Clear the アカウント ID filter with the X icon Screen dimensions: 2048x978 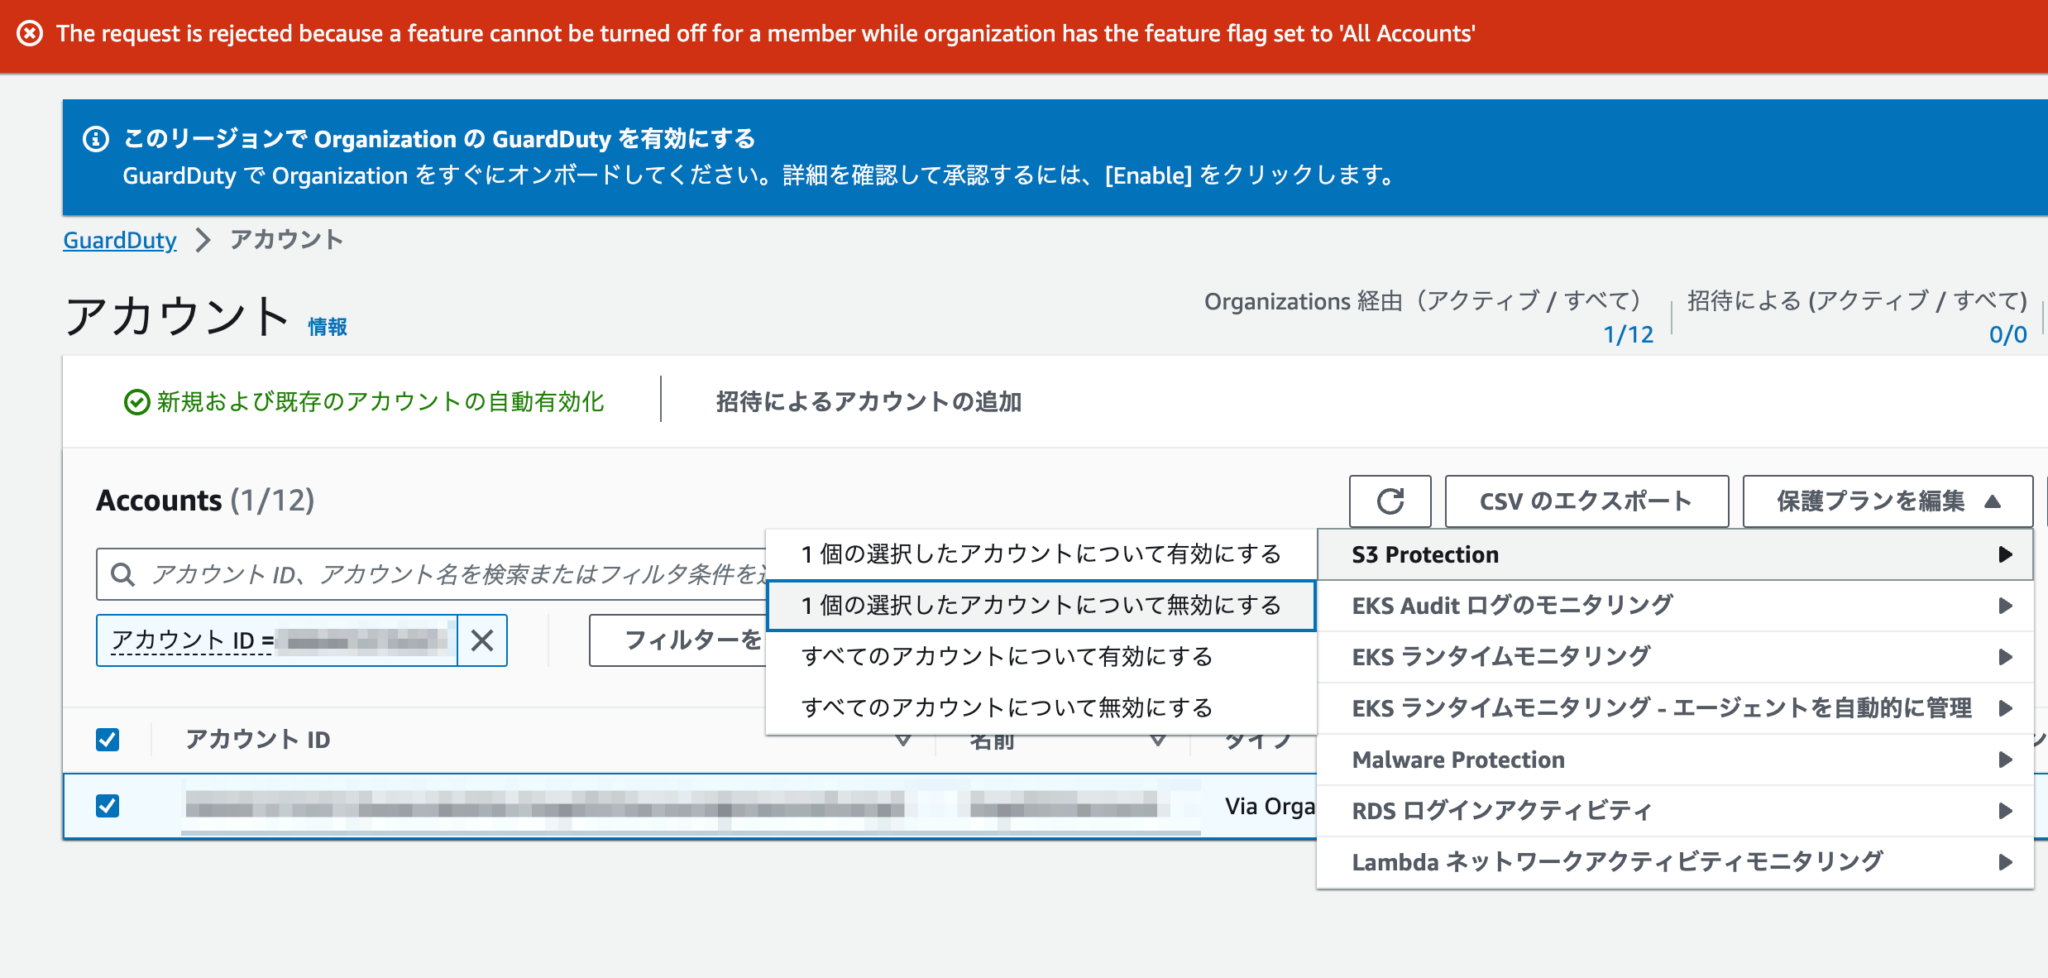483,640
